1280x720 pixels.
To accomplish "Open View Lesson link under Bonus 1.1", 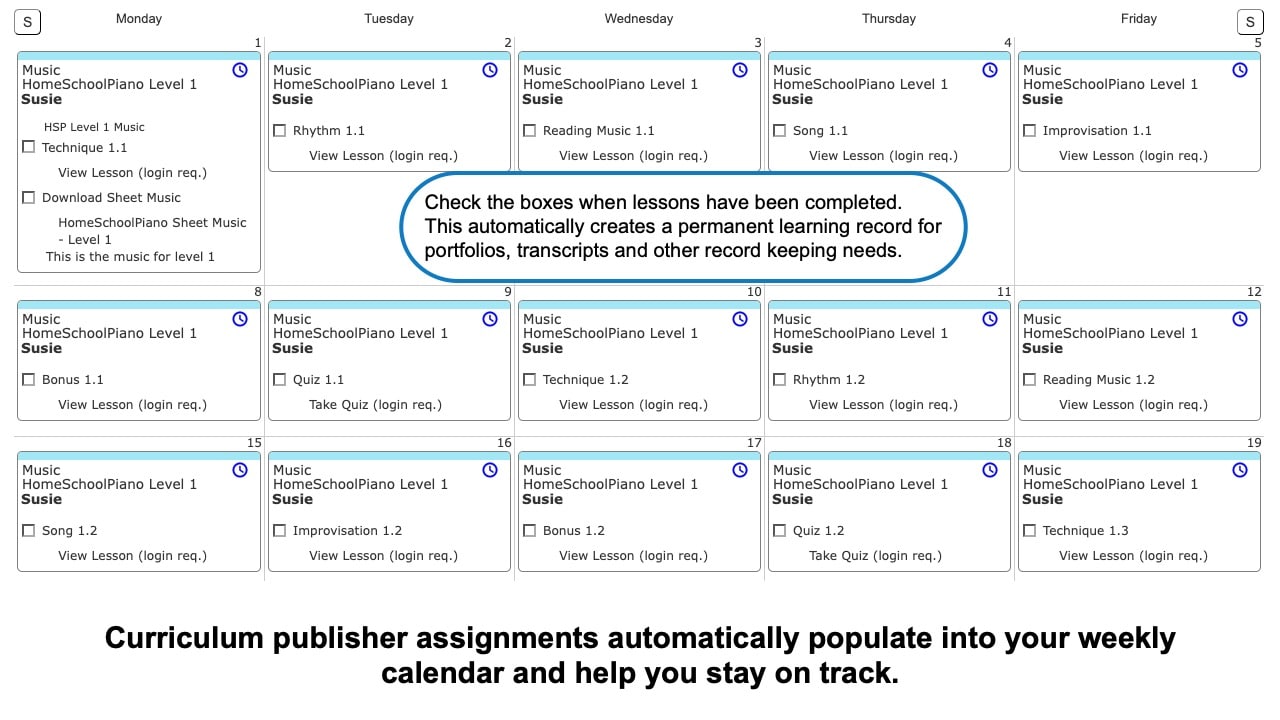I will pos(133,404).
